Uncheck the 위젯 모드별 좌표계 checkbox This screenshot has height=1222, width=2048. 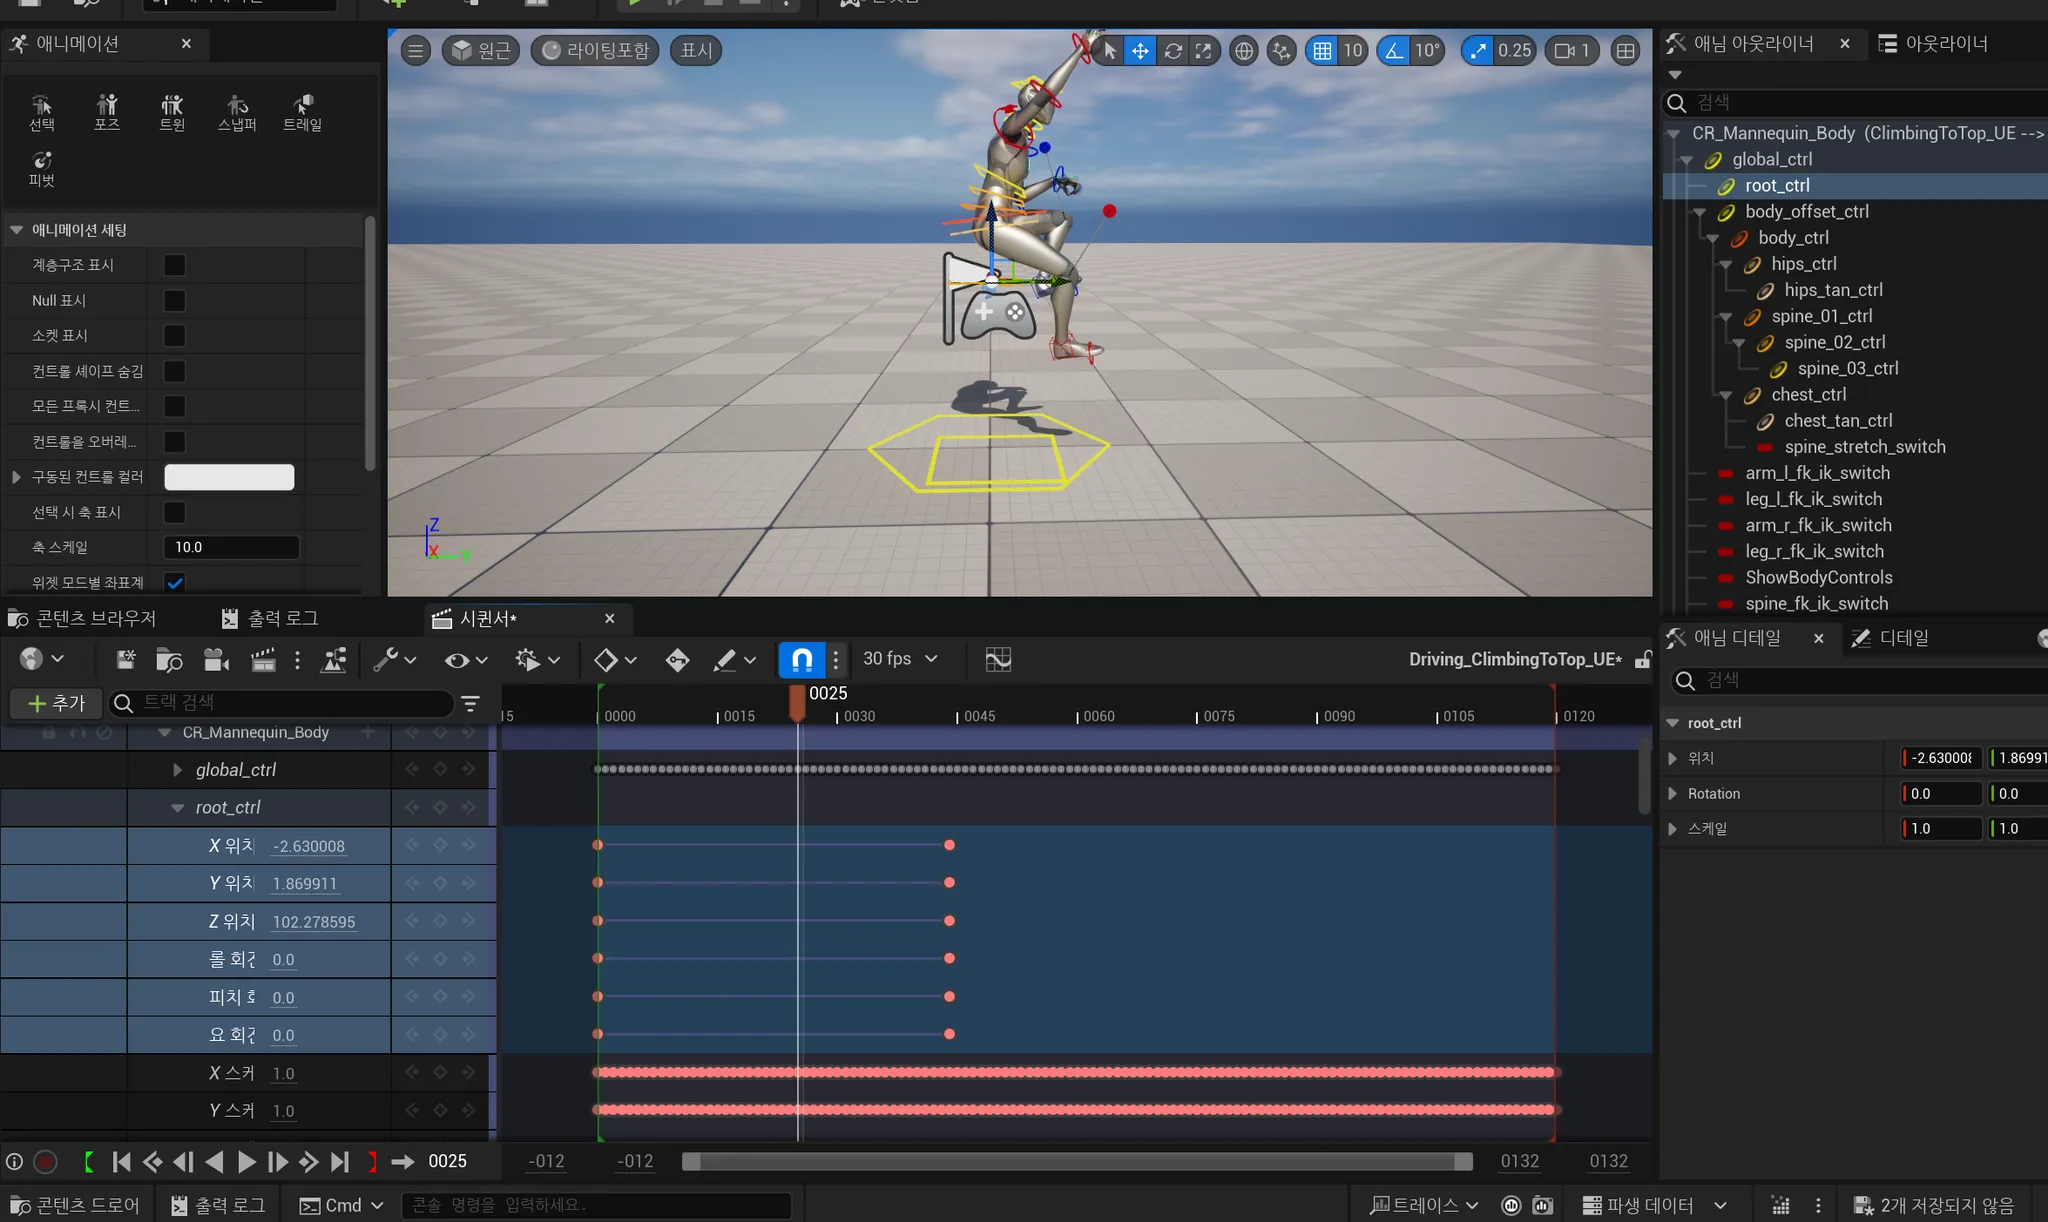(174, 582)
